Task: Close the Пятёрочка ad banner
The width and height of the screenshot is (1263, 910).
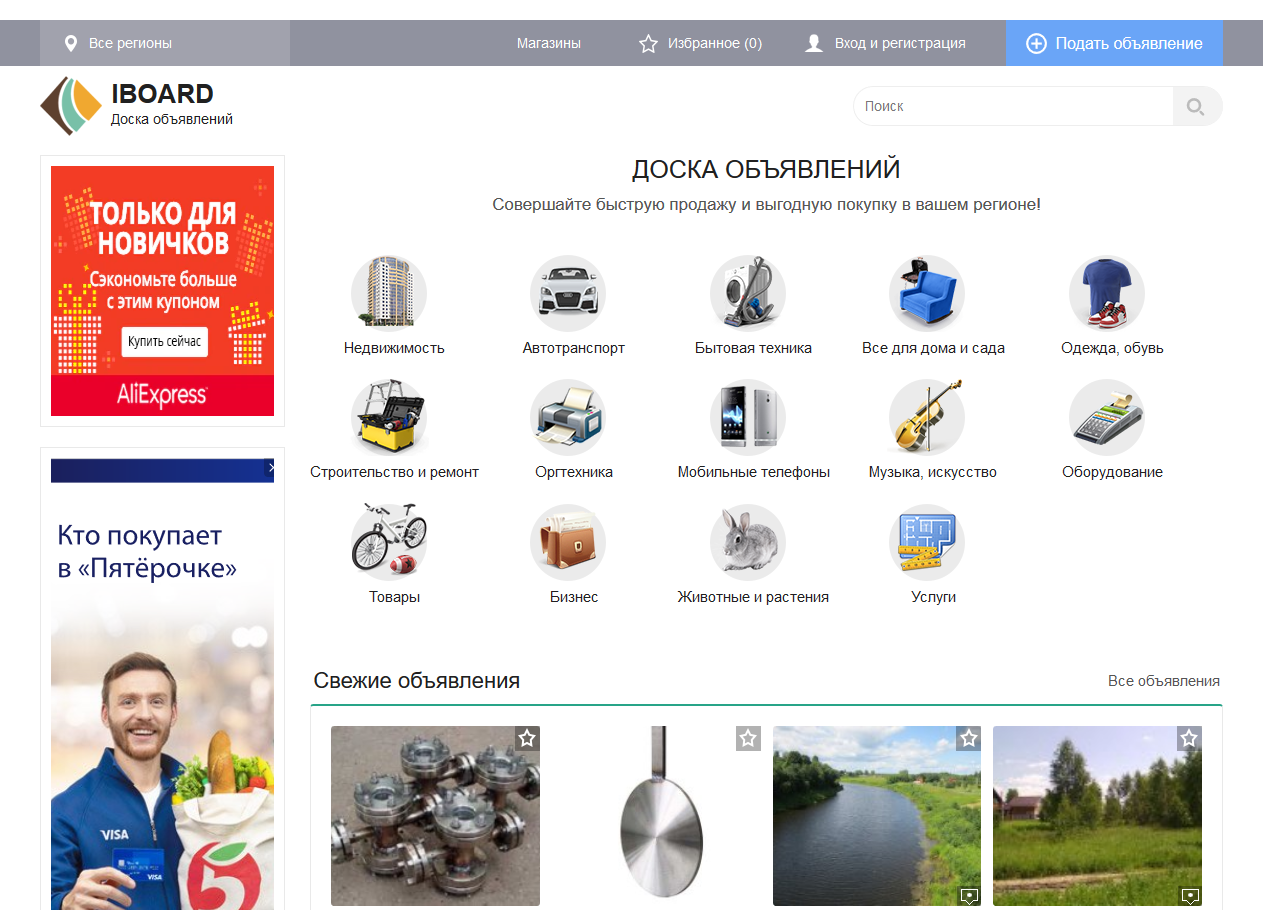Action: tap(270, 467)
